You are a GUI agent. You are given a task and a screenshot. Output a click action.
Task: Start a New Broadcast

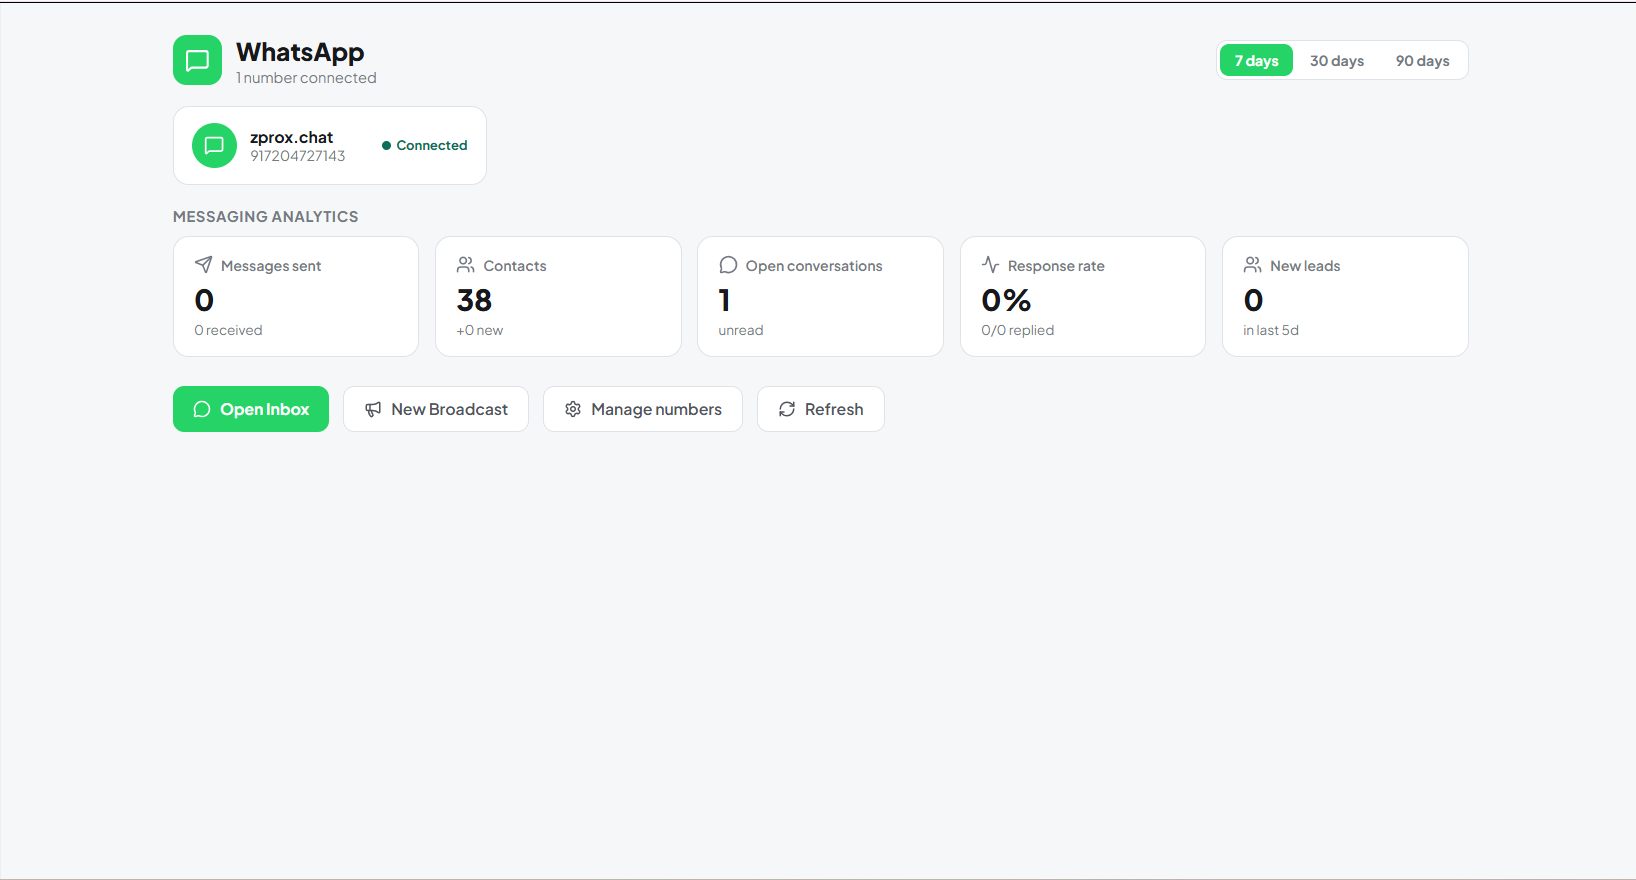coord(436,409)
